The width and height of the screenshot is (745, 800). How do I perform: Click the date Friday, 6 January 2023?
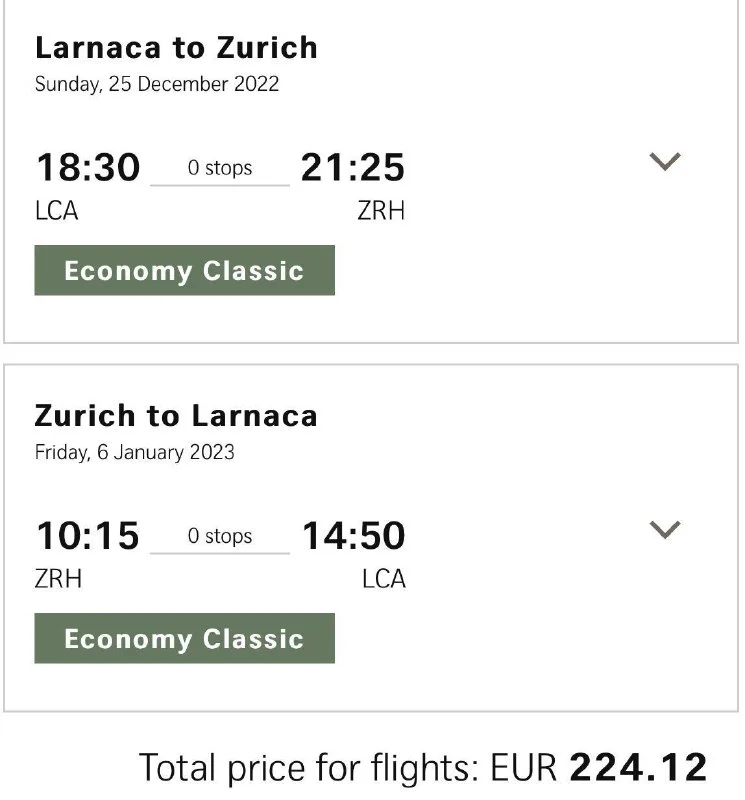click(135, 452)
